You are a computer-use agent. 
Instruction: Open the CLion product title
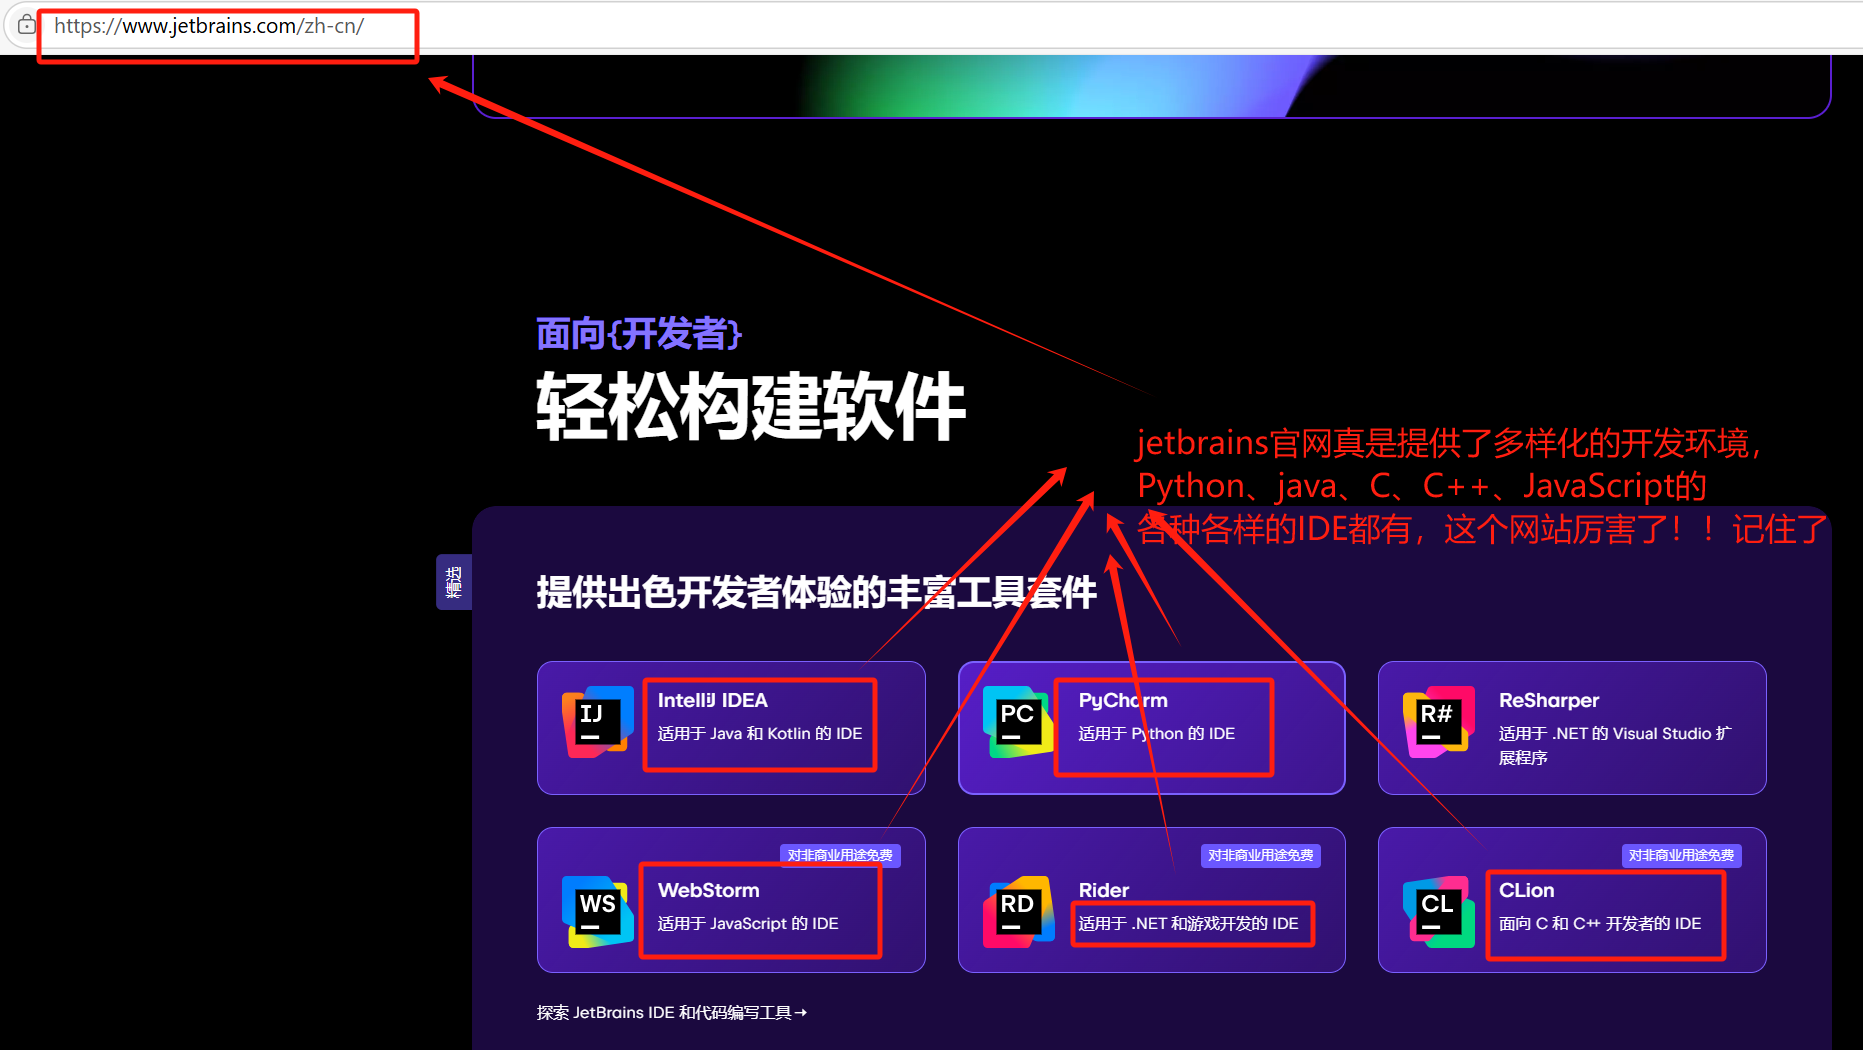pos(1527,890)
